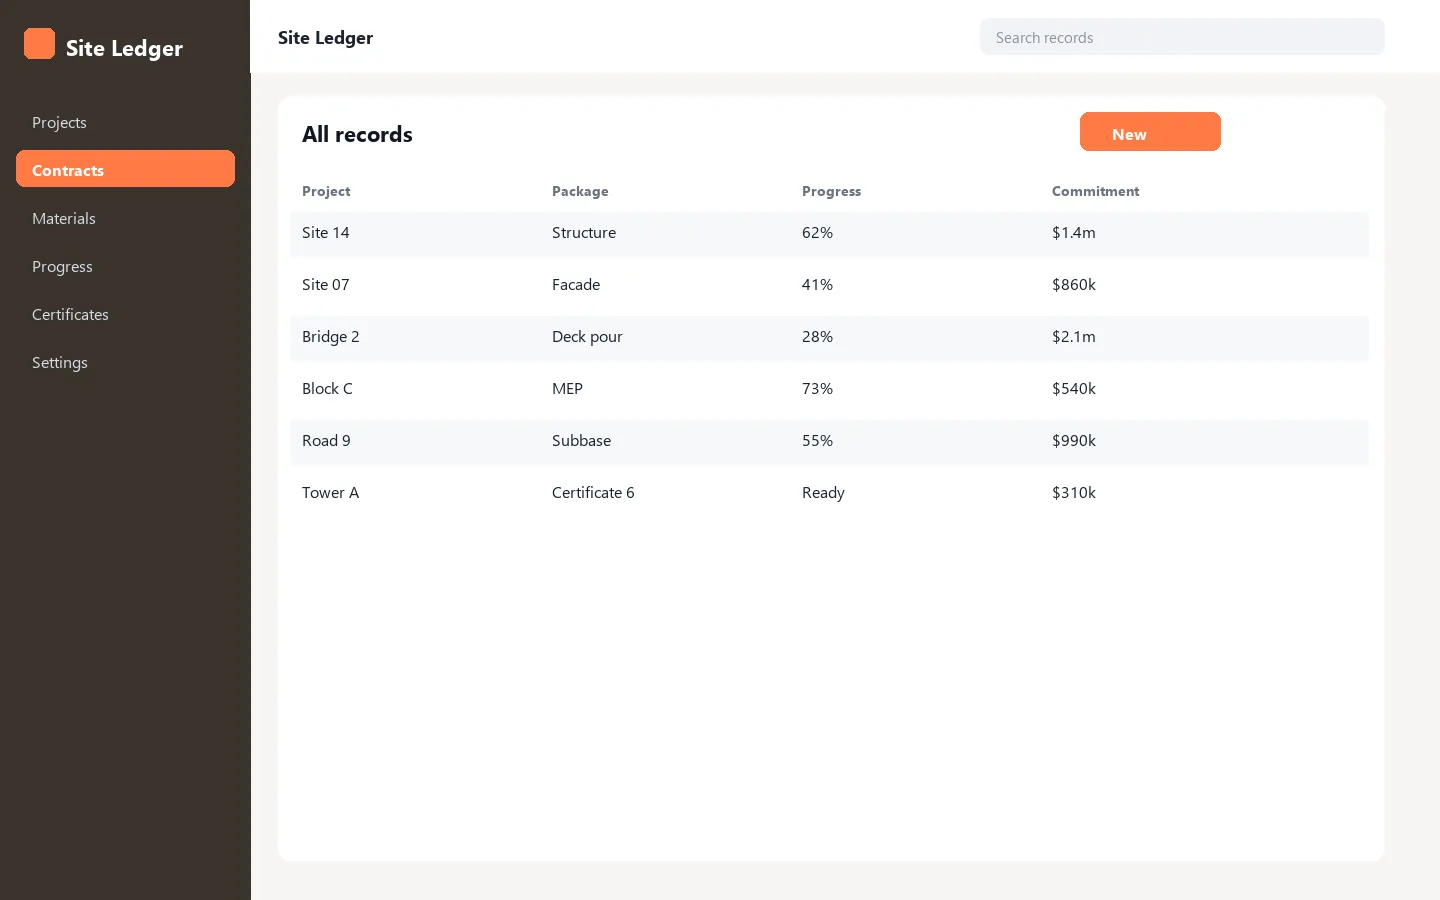1440x900 pixels.
Task: Click the $1.4m commitment value
Action: coord(1074,232)
